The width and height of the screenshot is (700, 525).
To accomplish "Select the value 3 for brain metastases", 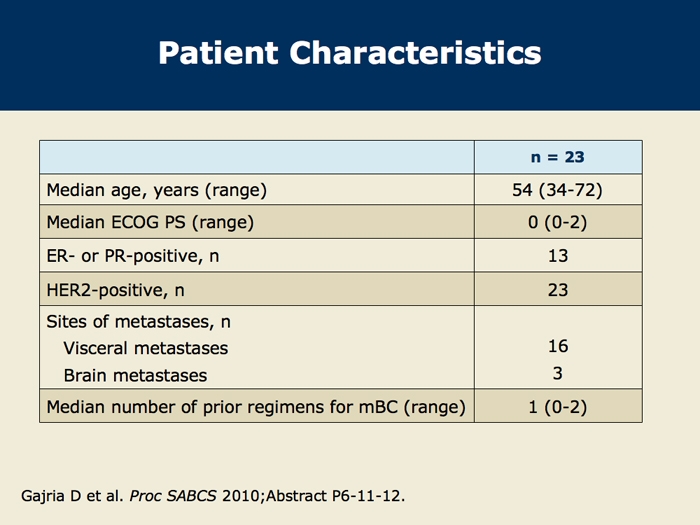I will point(557,374).
